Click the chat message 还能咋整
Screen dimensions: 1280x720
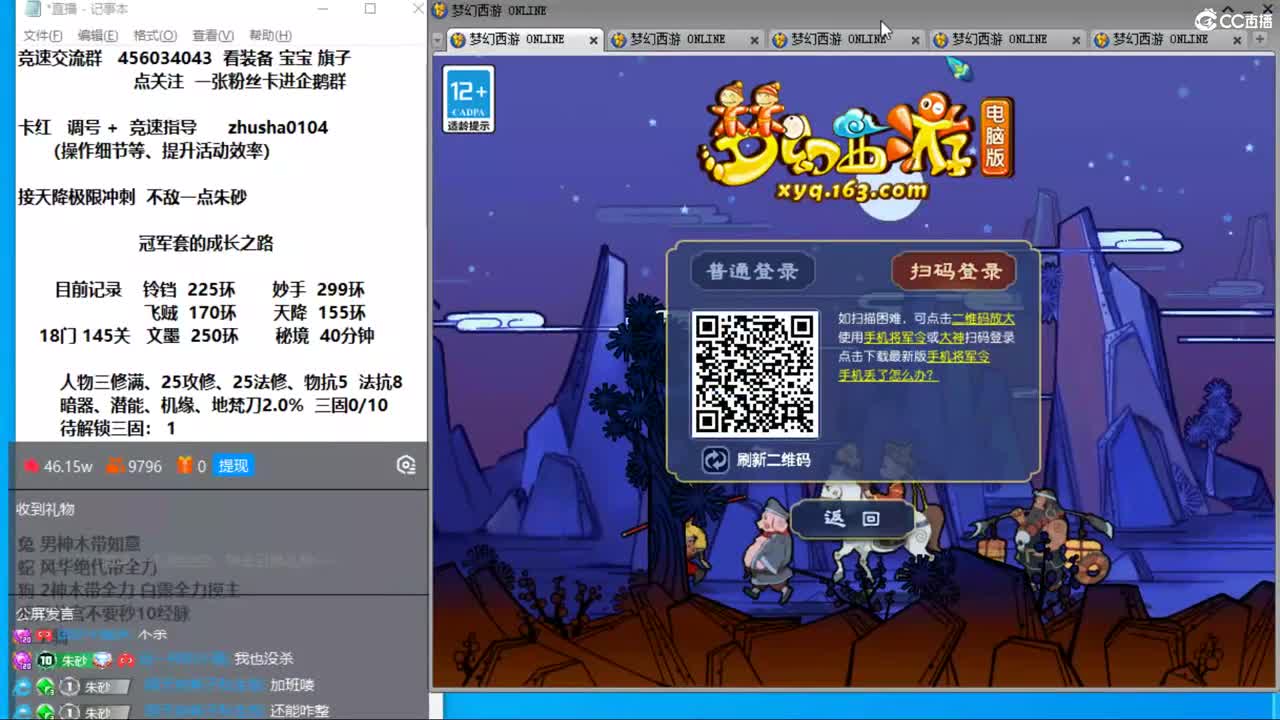pos(299,712)
